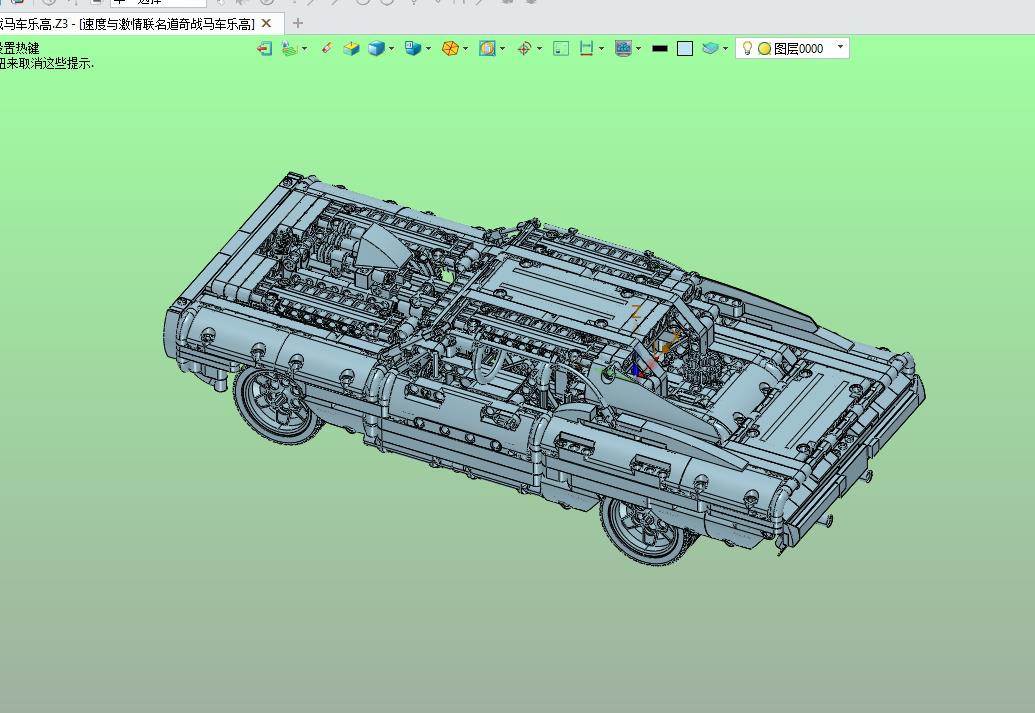The image size is (1035, 713).
Task: Click the black color swatch
Action: 659,48
